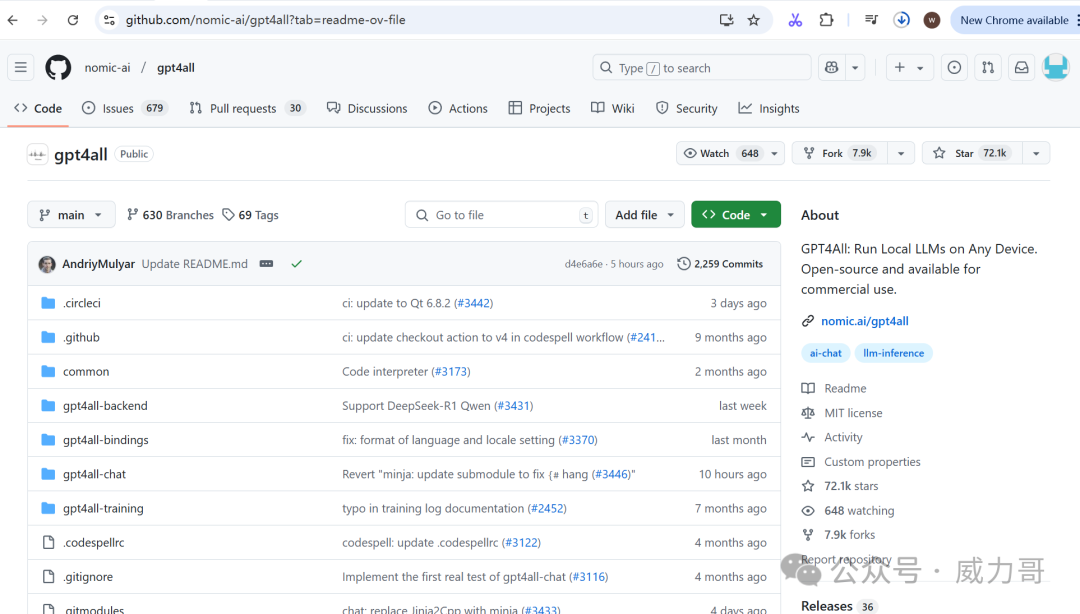This screenshot has height=614, width=1080.
Task: Open Watch options dropdown arrow
Action: pos(774,154)
